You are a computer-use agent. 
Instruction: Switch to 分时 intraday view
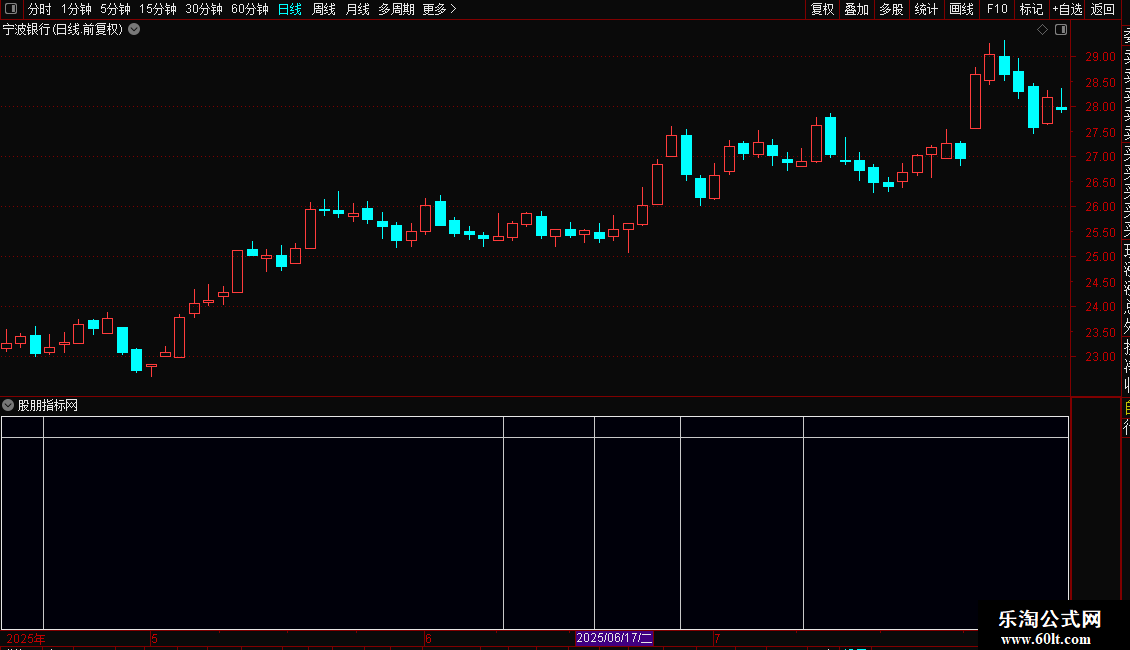40,9
